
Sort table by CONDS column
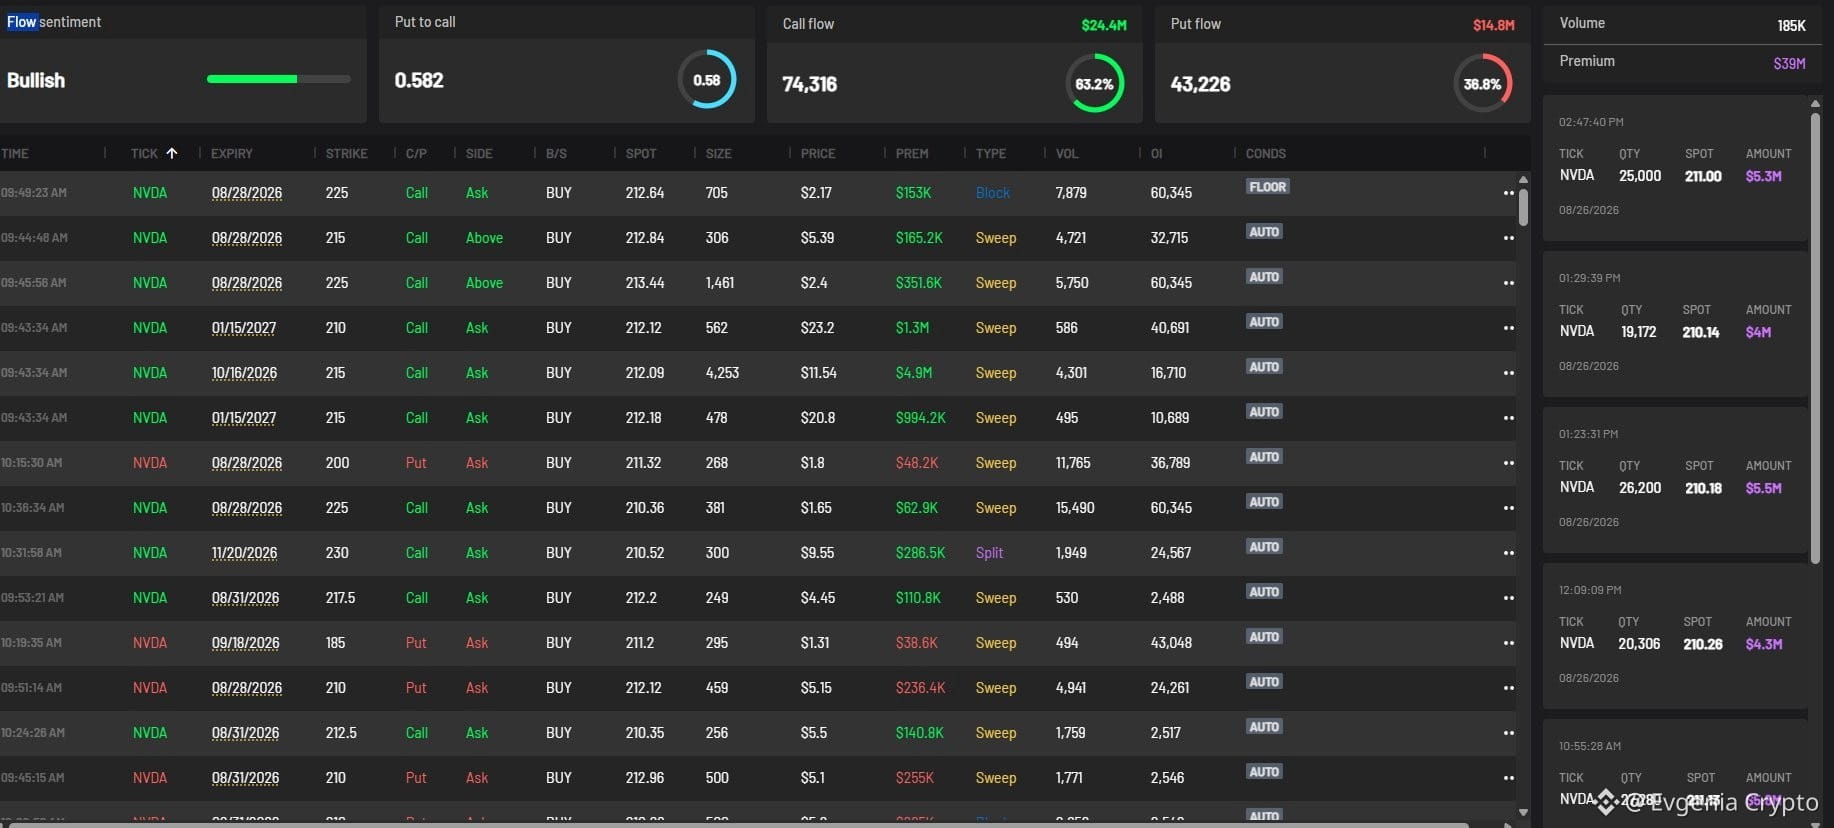(1266, 153)
